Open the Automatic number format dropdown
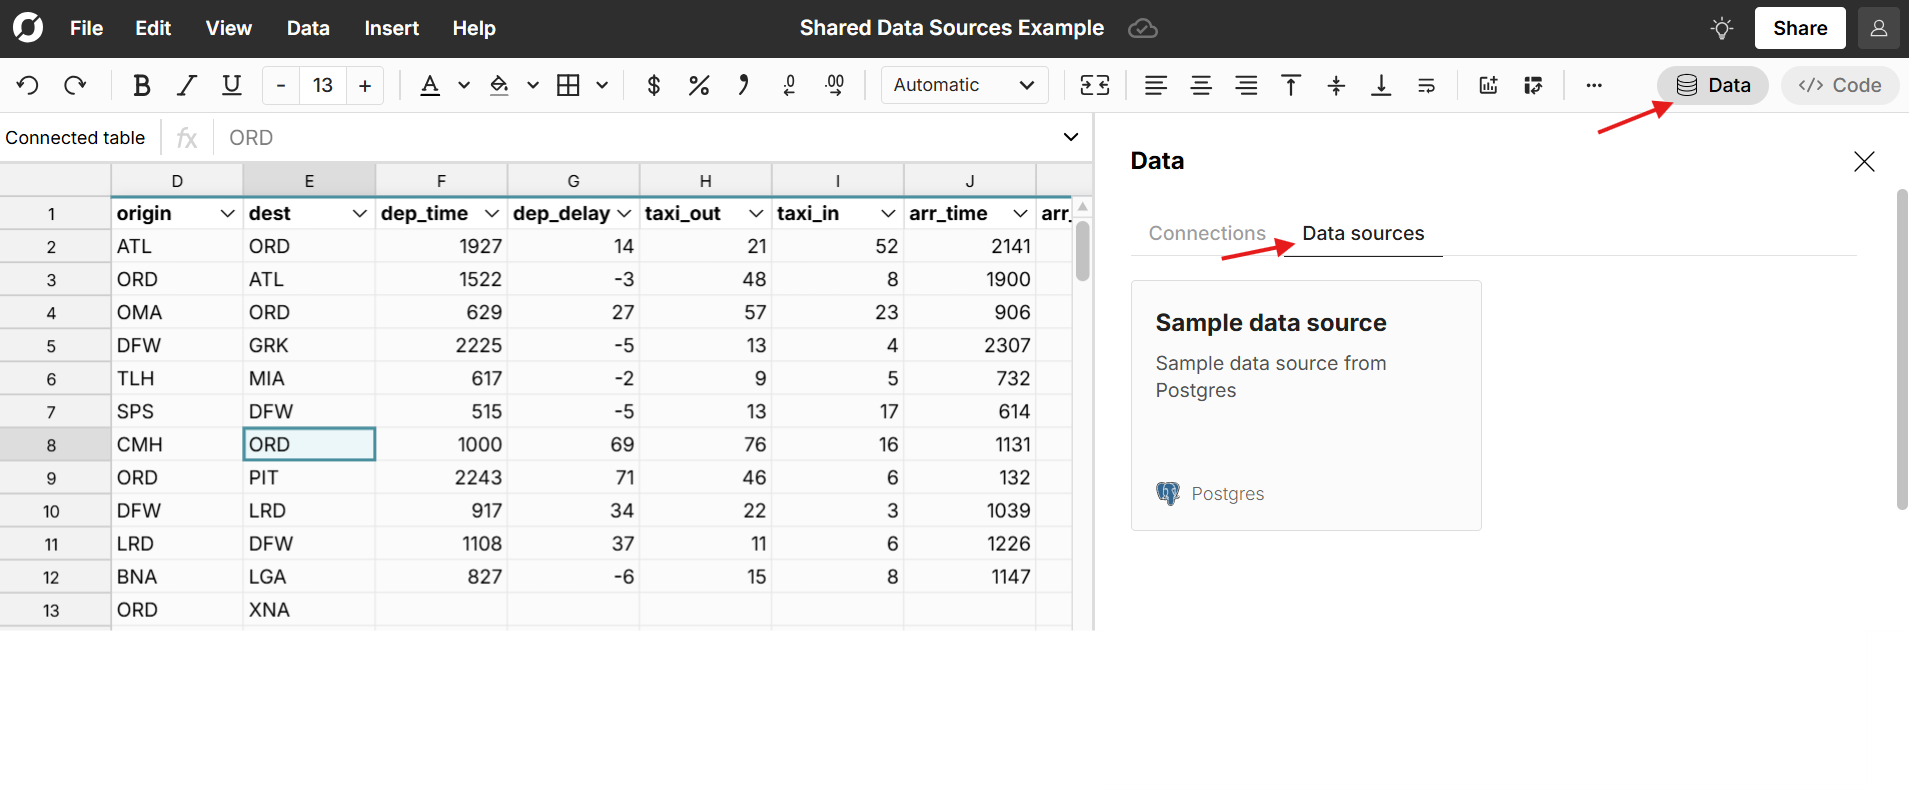1909x791 pixels. pos(964,85)
